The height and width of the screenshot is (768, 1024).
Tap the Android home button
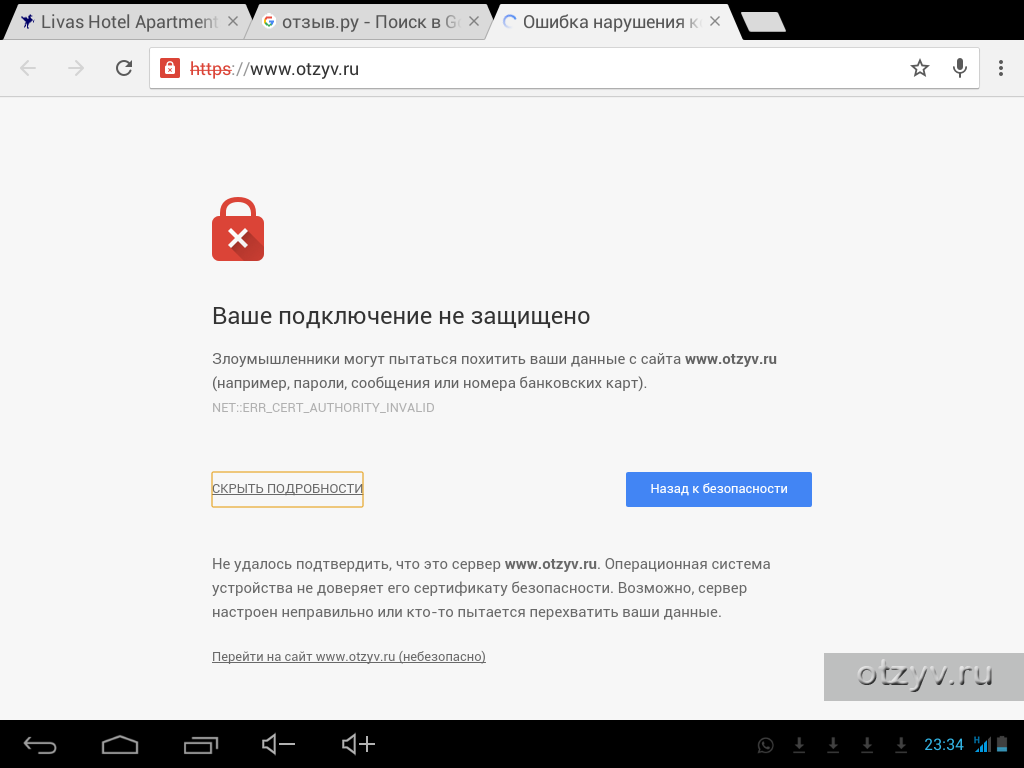pos(120,744)
